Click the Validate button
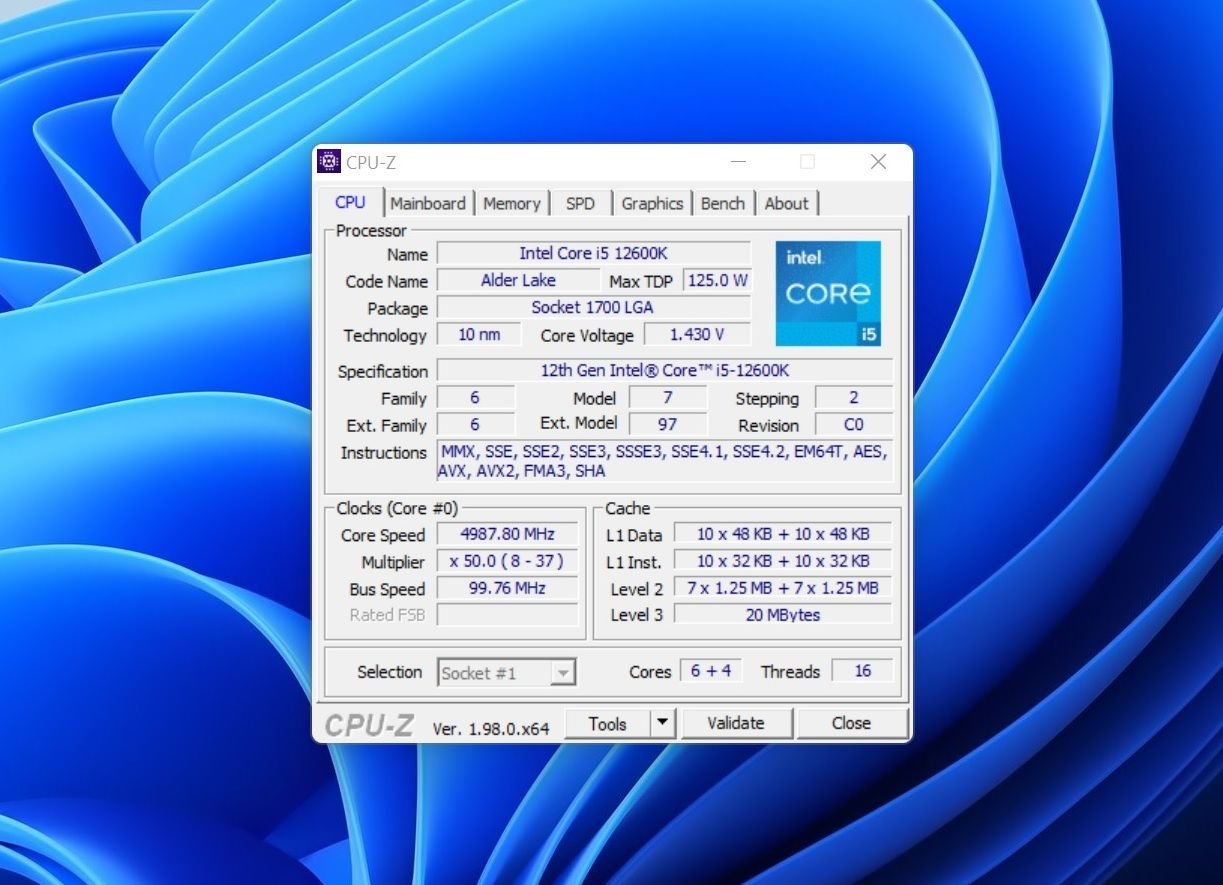Image resolution: width=1223 pixels, height=885 pixels. pyautogui.click(x=736, y=723)
